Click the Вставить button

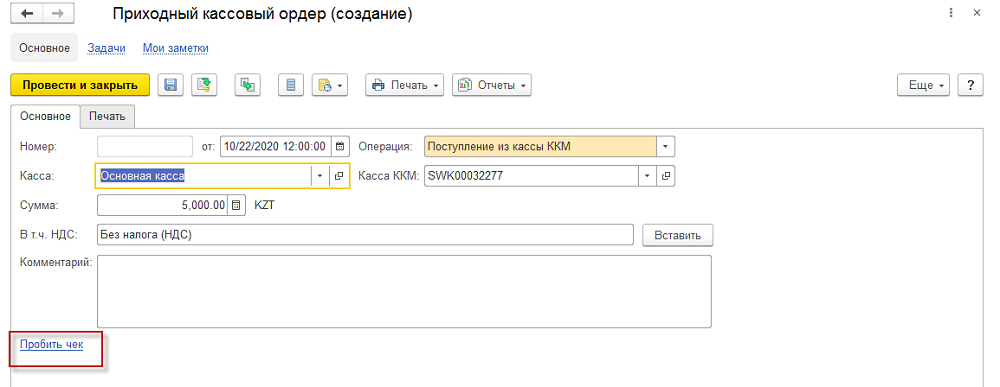point(677,235)
